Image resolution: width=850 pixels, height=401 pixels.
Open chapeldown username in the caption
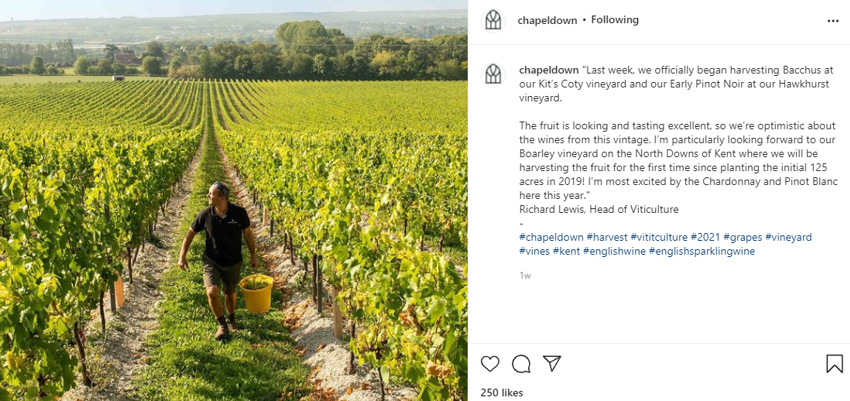click(549, 69)
